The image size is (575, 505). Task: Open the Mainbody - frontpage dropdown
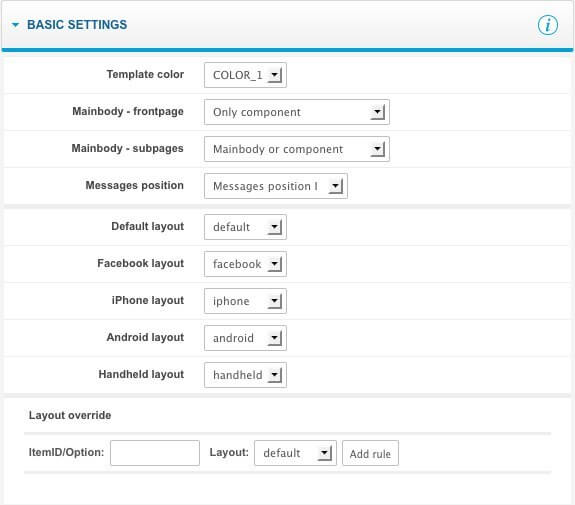click(297, 112)
